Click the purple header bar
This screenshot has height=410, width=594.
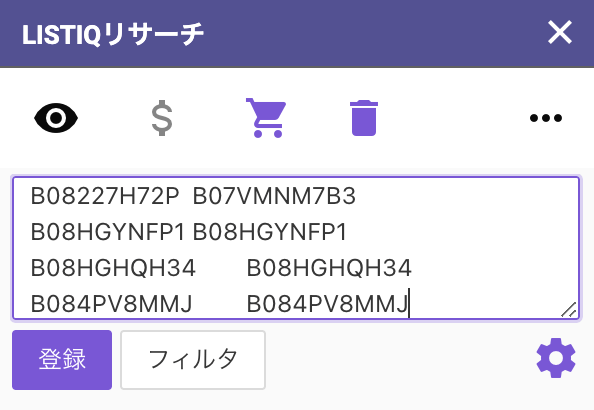tap(297, 34)
